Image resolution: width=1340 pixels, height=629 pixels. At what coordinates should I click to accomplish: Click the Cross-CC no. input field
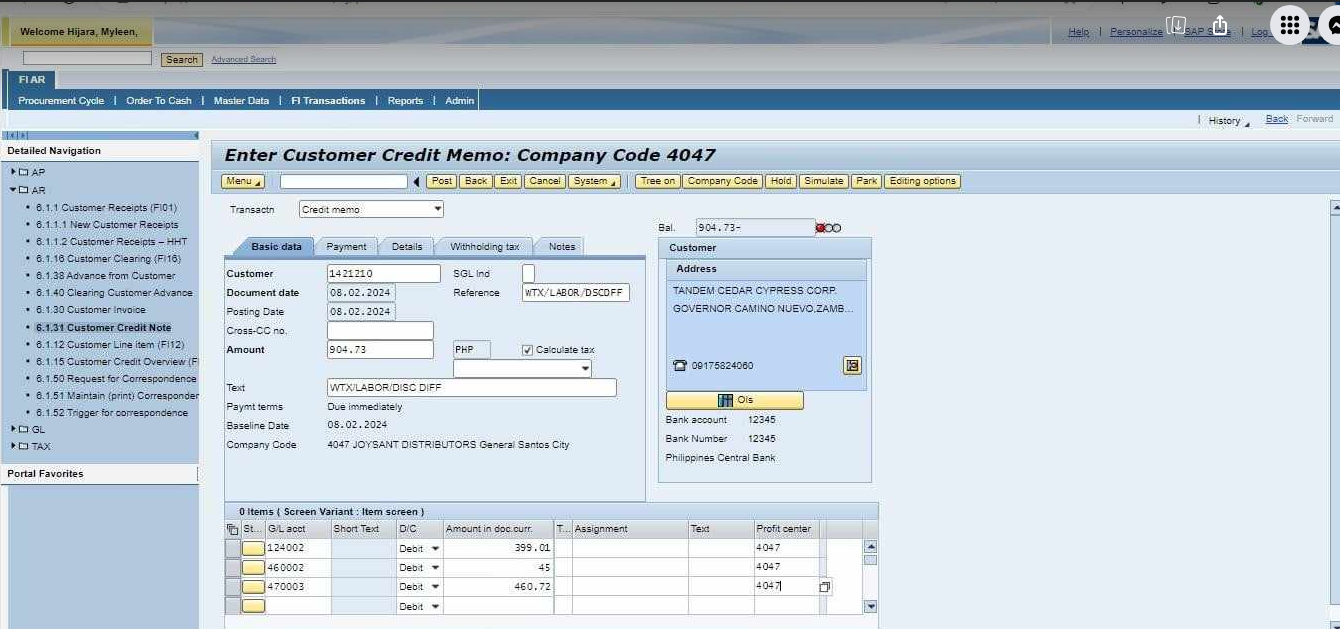click(x=380, y=330)
